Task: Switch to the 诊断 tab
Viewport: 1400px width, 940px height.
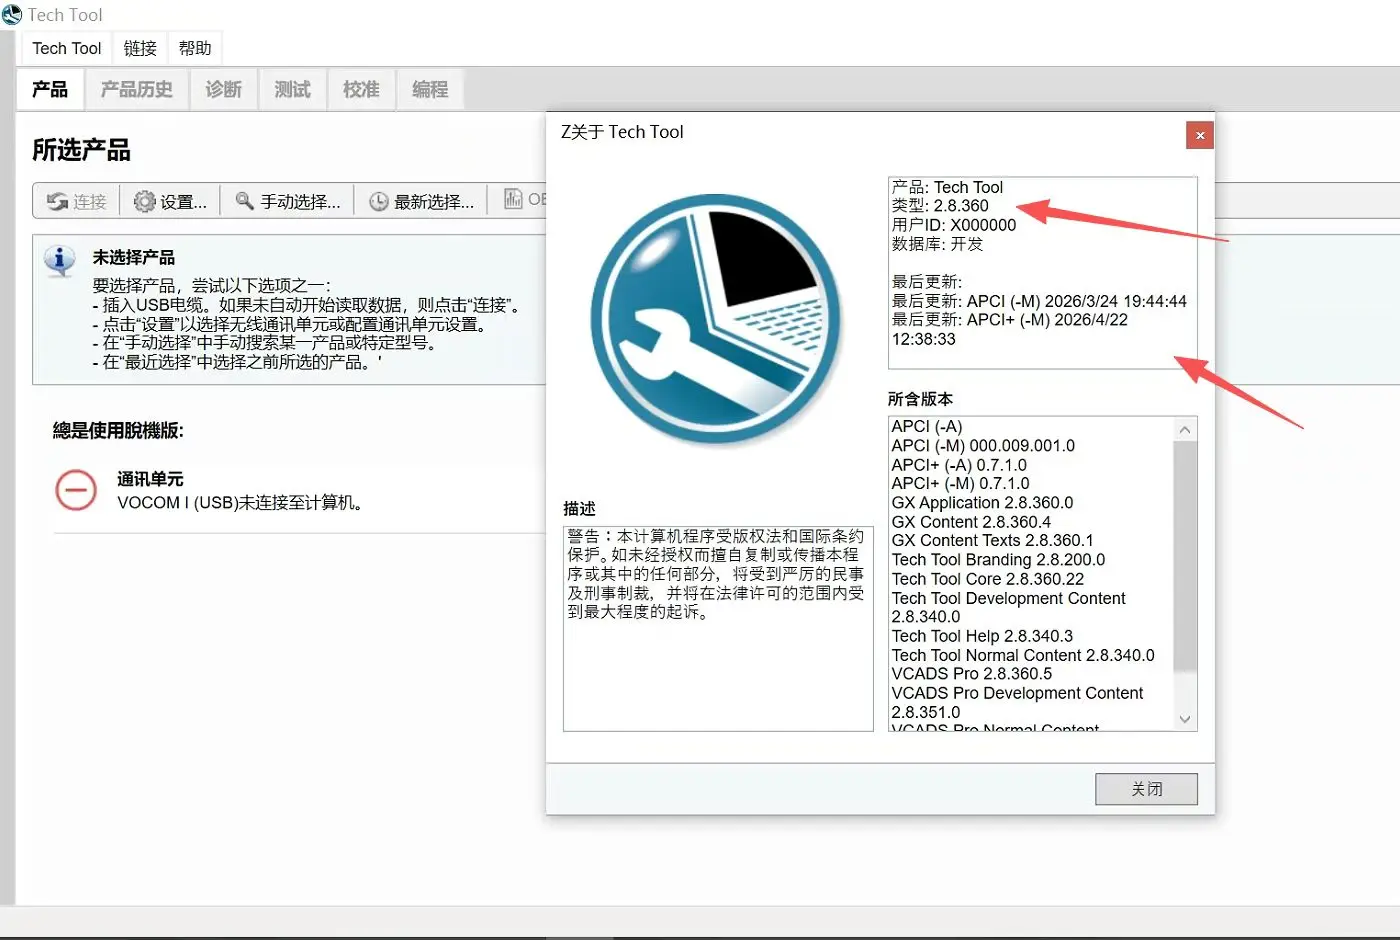Action: pyautogui.click(x=224, y=89)
